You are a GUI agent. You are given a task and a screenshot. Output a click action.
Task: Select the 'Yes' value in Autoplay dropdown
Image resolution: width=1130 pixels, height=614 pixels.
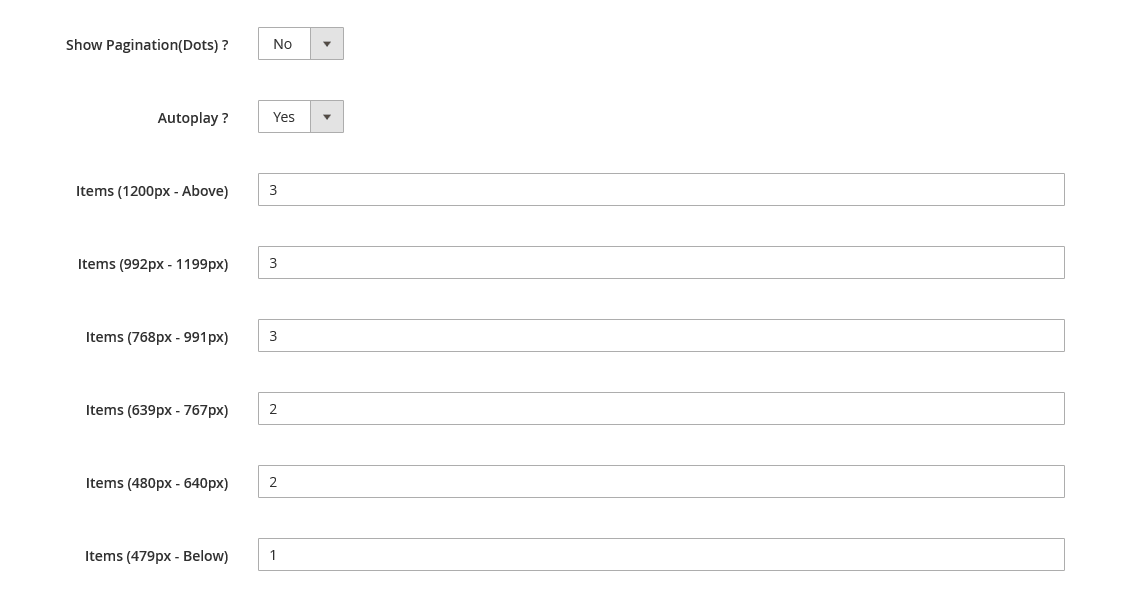[284, 117]
